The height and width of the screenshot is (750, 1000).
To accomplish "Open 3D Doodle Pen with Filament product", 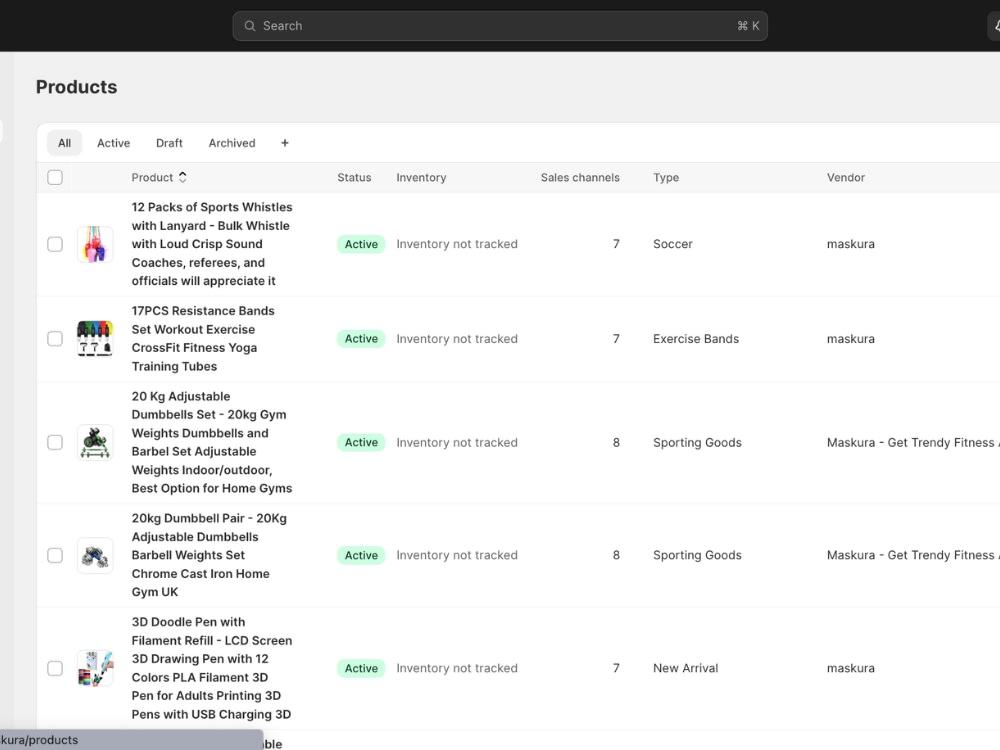I will 212,668.
